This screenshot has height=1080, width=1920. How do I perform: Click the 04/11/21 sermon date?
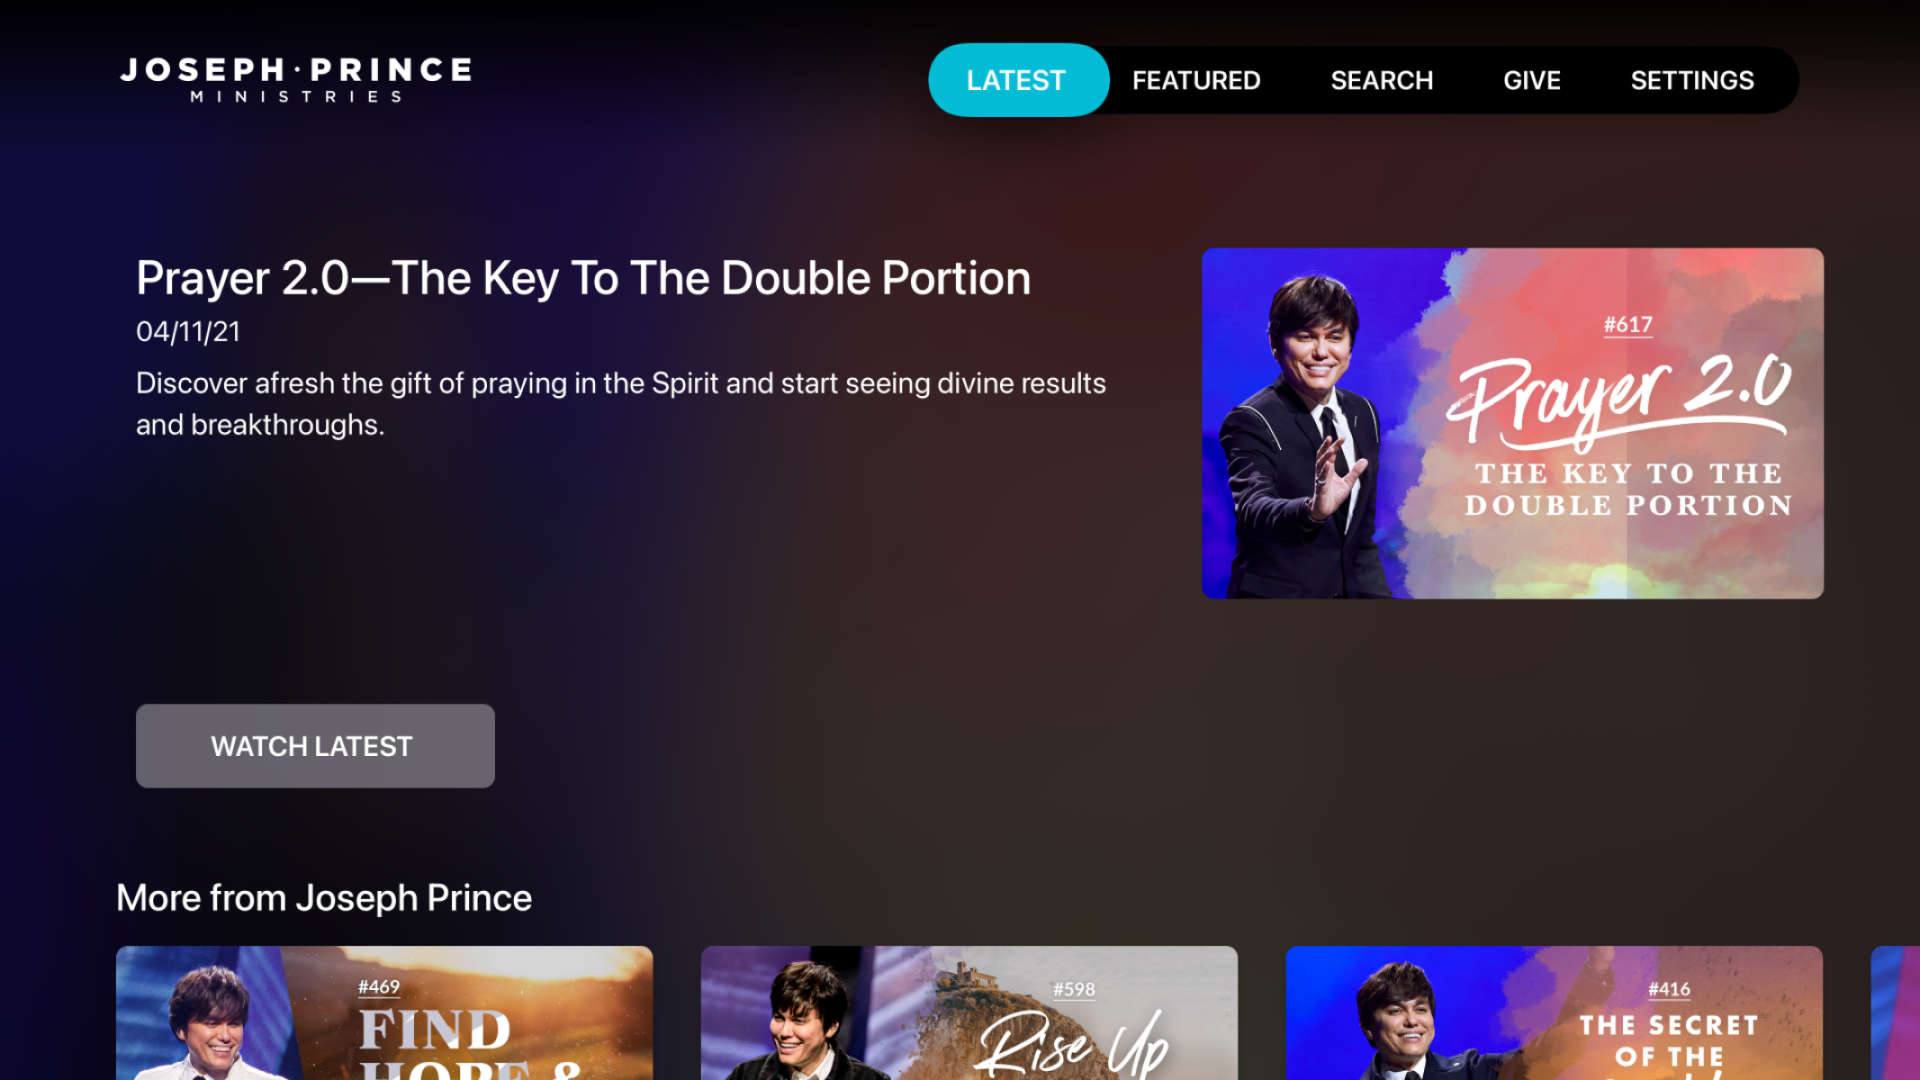(x=188, y=332)
